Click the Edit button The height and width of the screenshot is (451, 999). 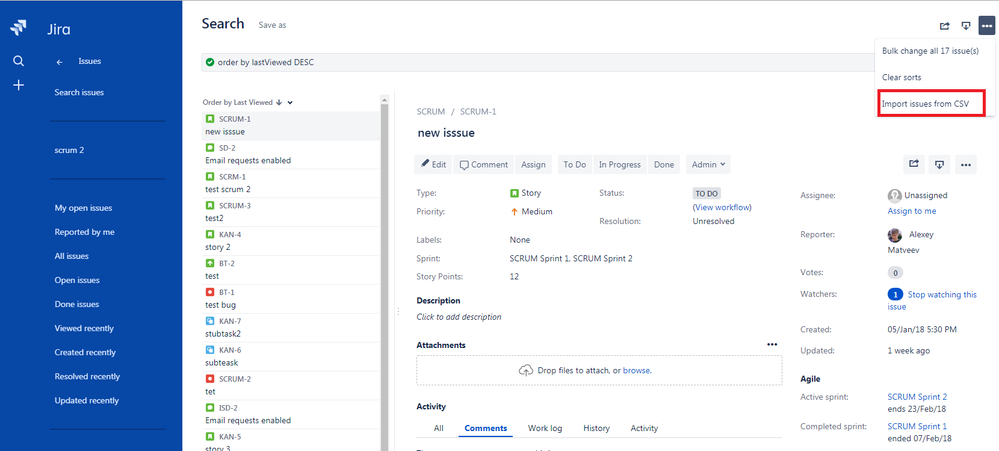433,164
